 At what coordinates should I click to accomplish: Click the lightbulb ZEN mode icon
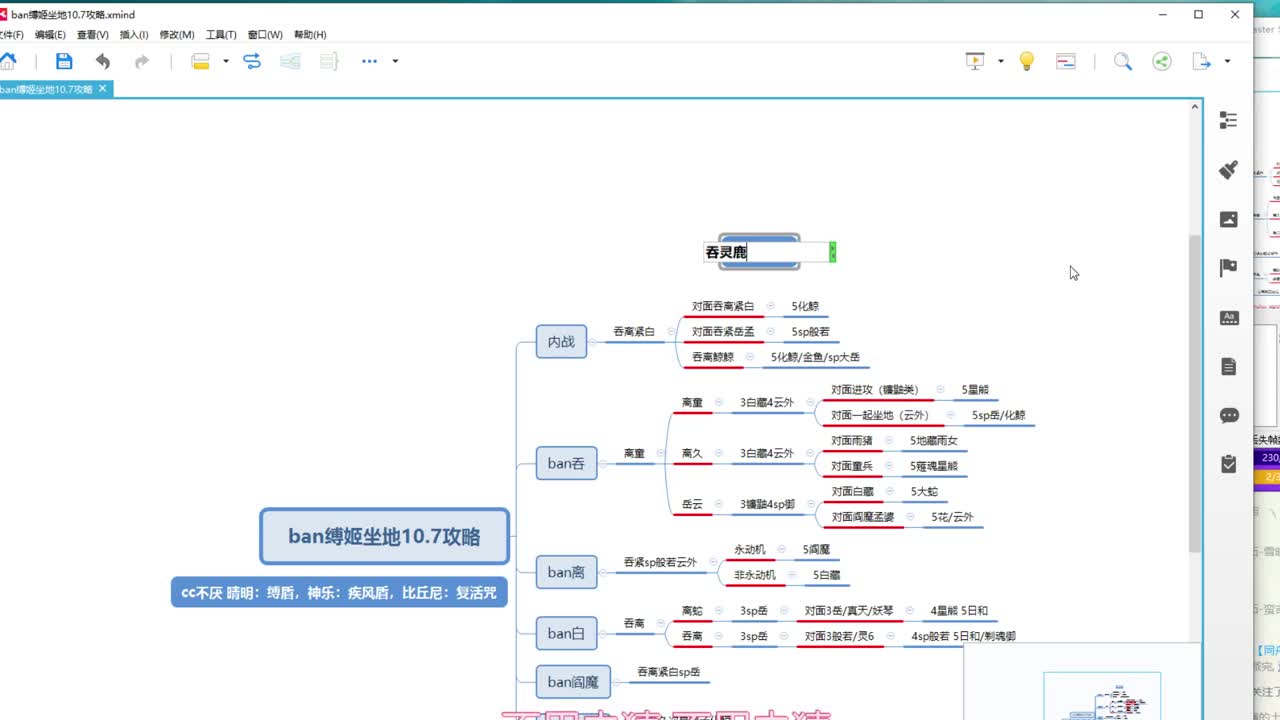[1026, 61]
